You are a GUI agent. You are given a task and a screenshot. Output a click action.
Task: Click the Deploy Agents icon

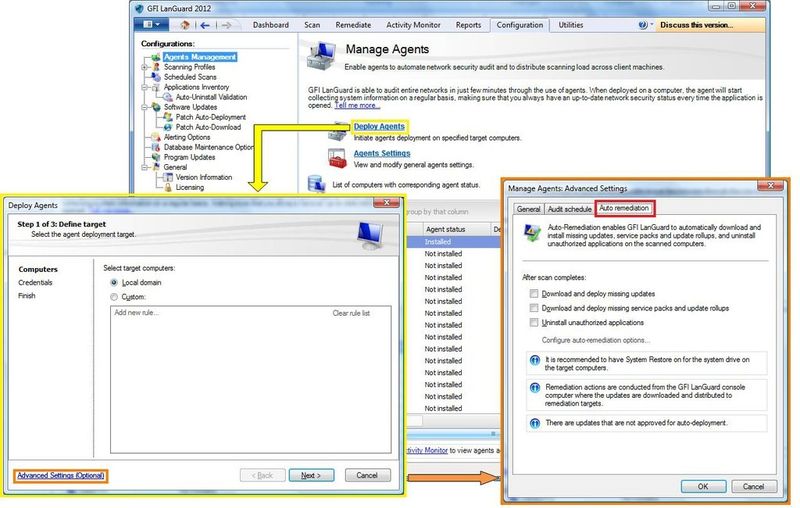point(338,132)
